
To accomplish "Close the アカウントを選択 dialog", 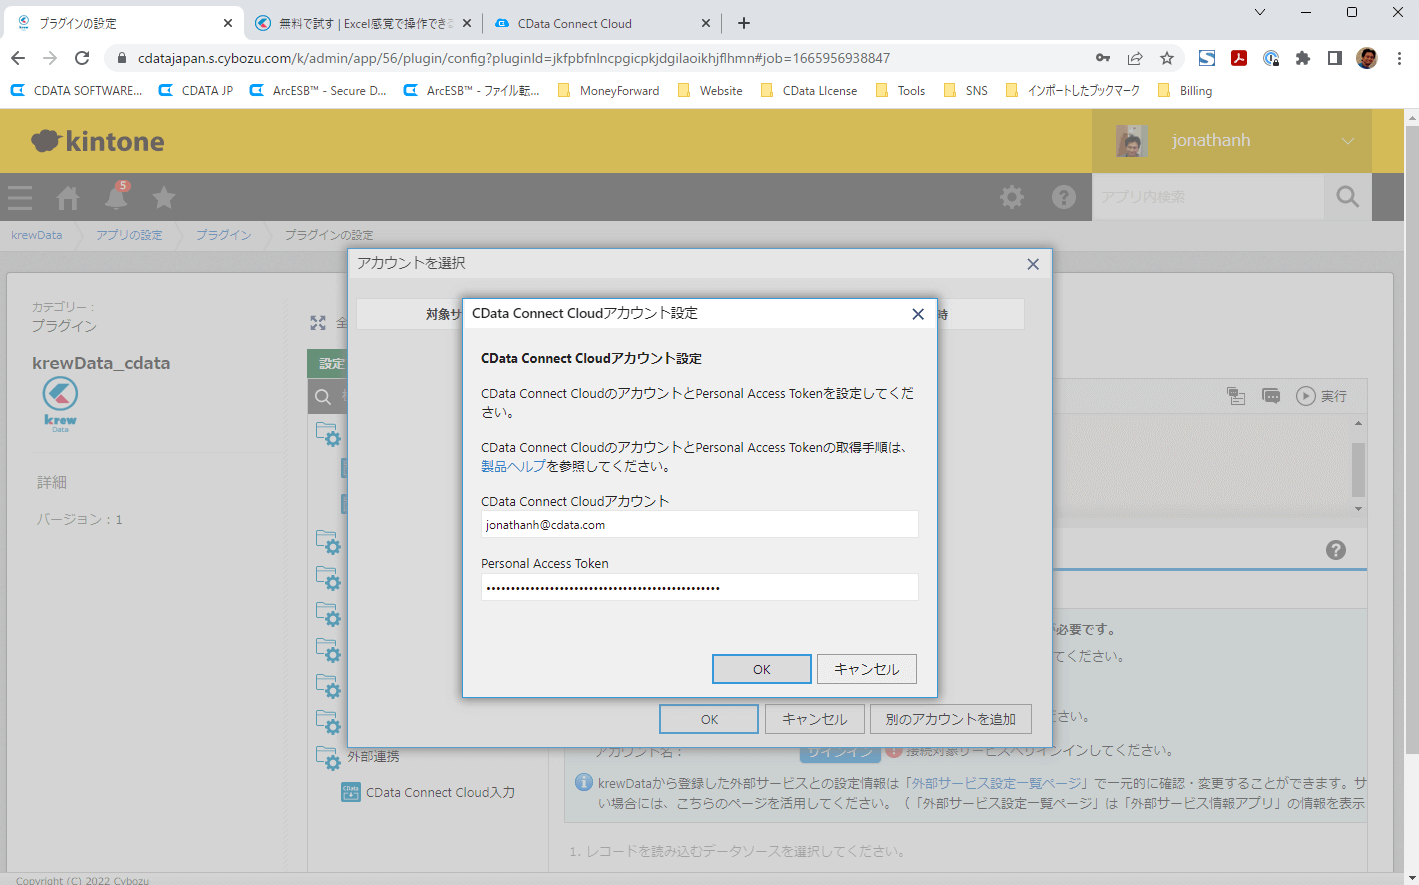I will [x=1033, y=264].
